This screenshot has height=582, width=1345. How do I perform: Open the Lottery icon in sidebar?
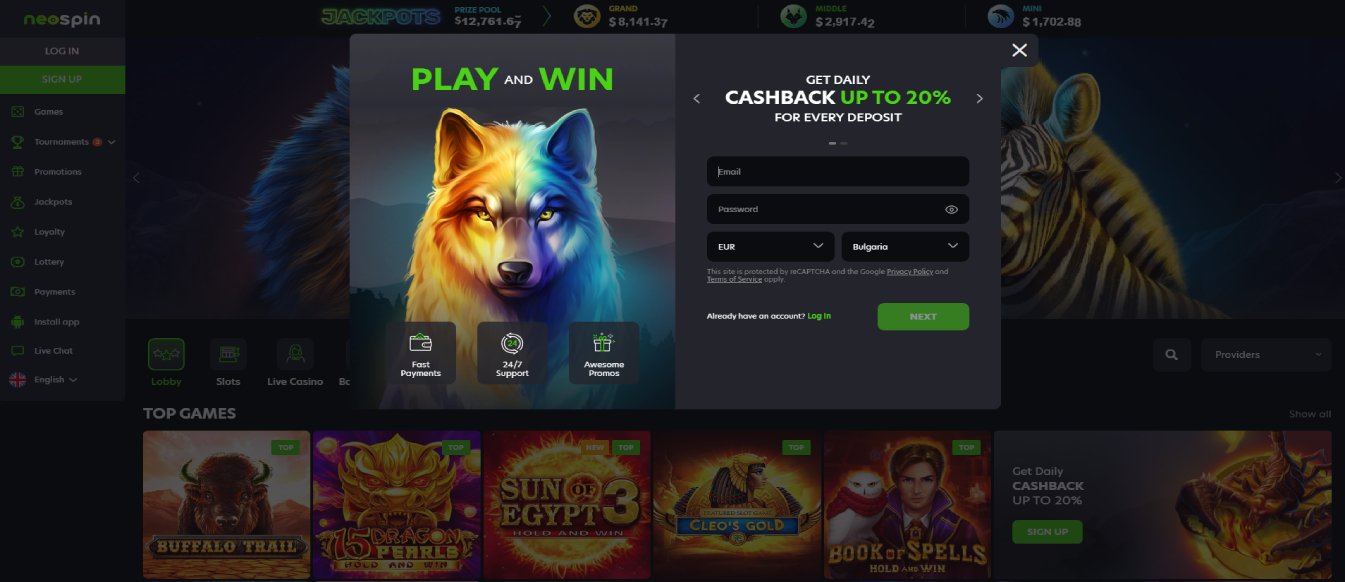coord(17,262)
